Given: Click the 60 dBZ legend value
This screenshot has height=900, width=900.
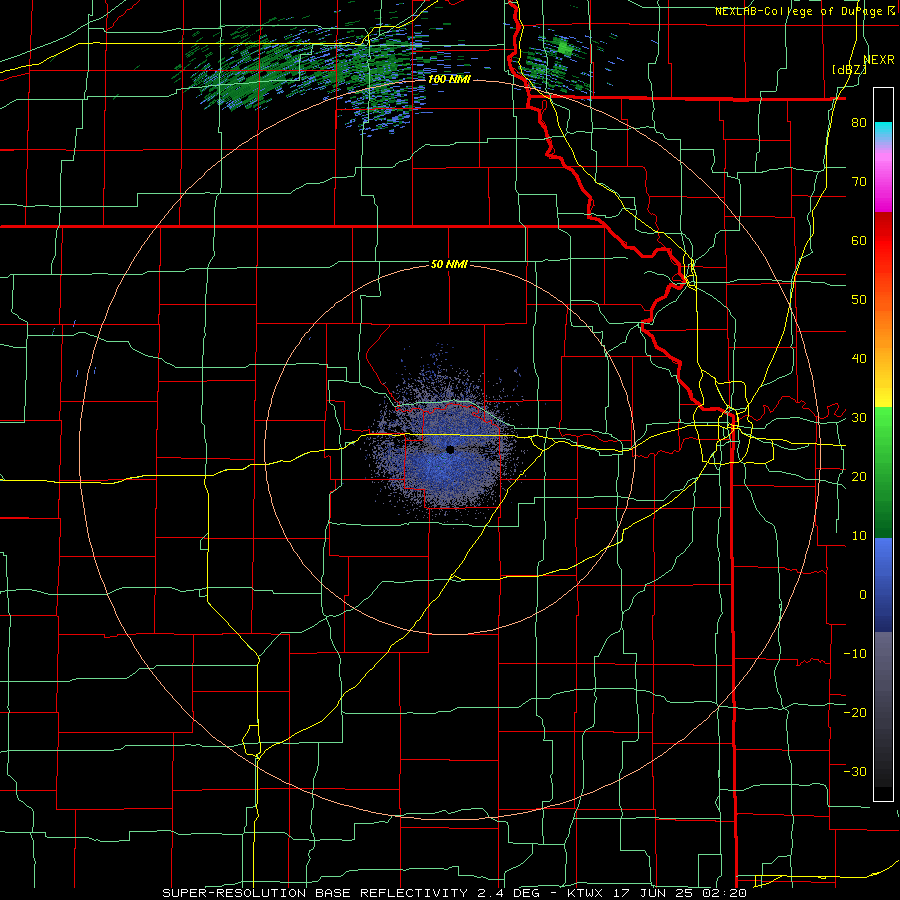Looking at the screenshot, I should [859, 240].
